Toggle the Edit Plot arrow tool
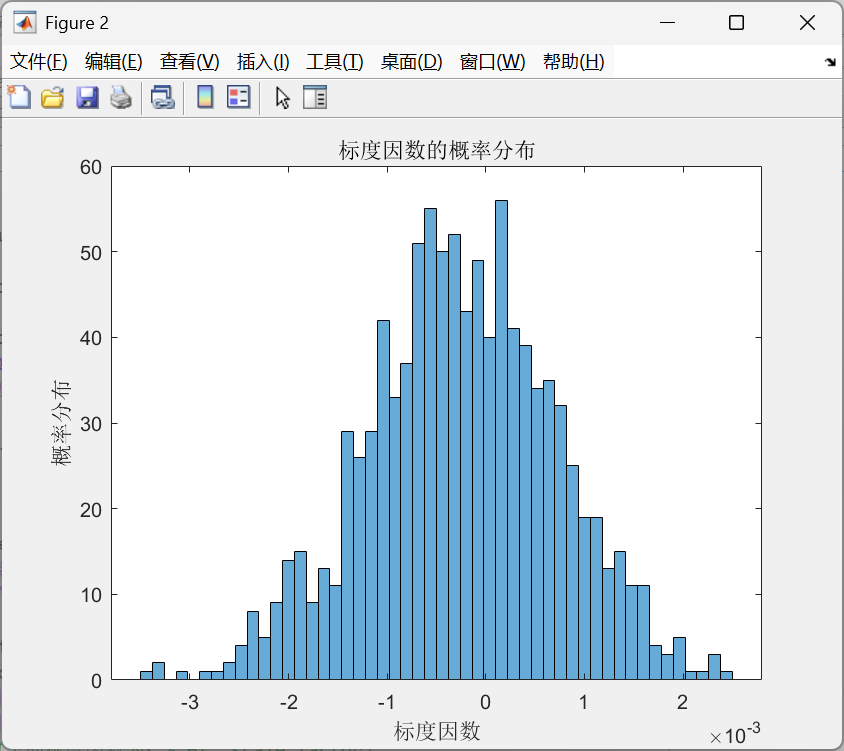The width and height of the screenshot is (844, 751). coord(282,97)
